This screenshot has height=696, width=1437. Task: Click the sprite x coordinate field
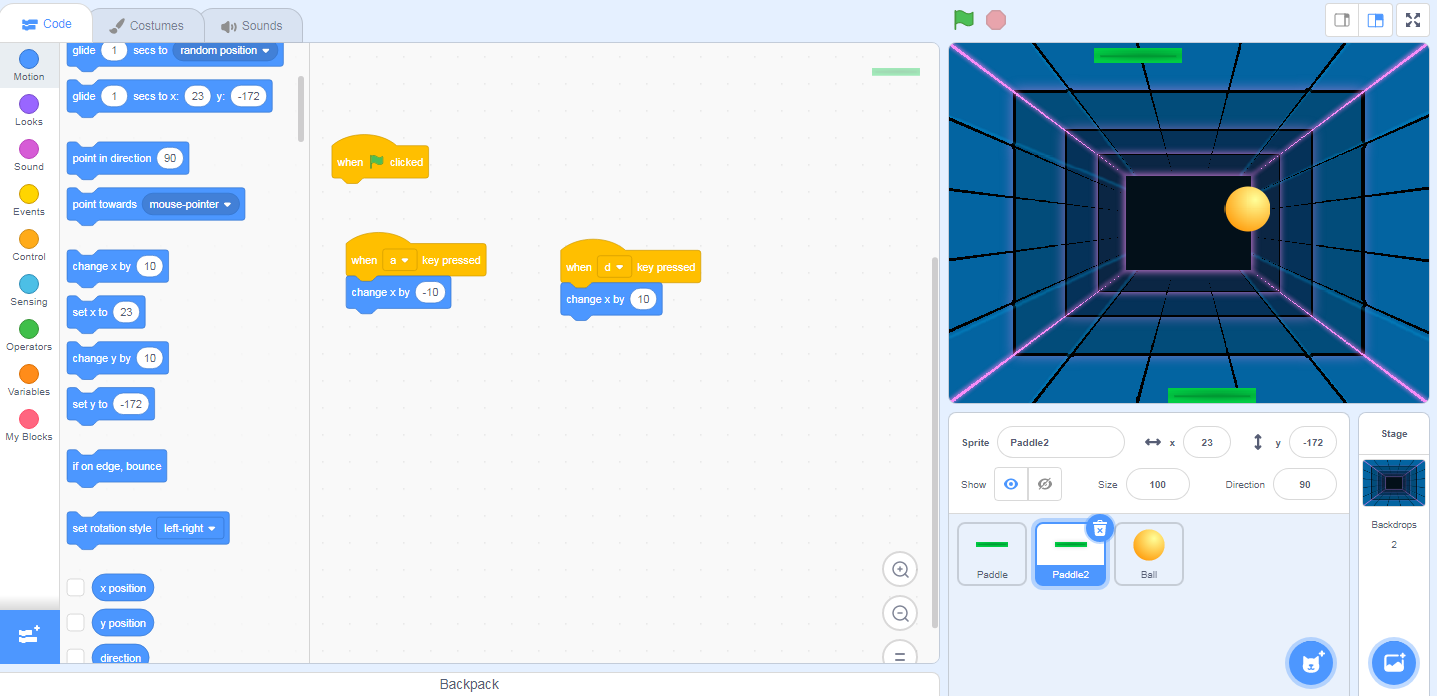[x=1206, y=442]
